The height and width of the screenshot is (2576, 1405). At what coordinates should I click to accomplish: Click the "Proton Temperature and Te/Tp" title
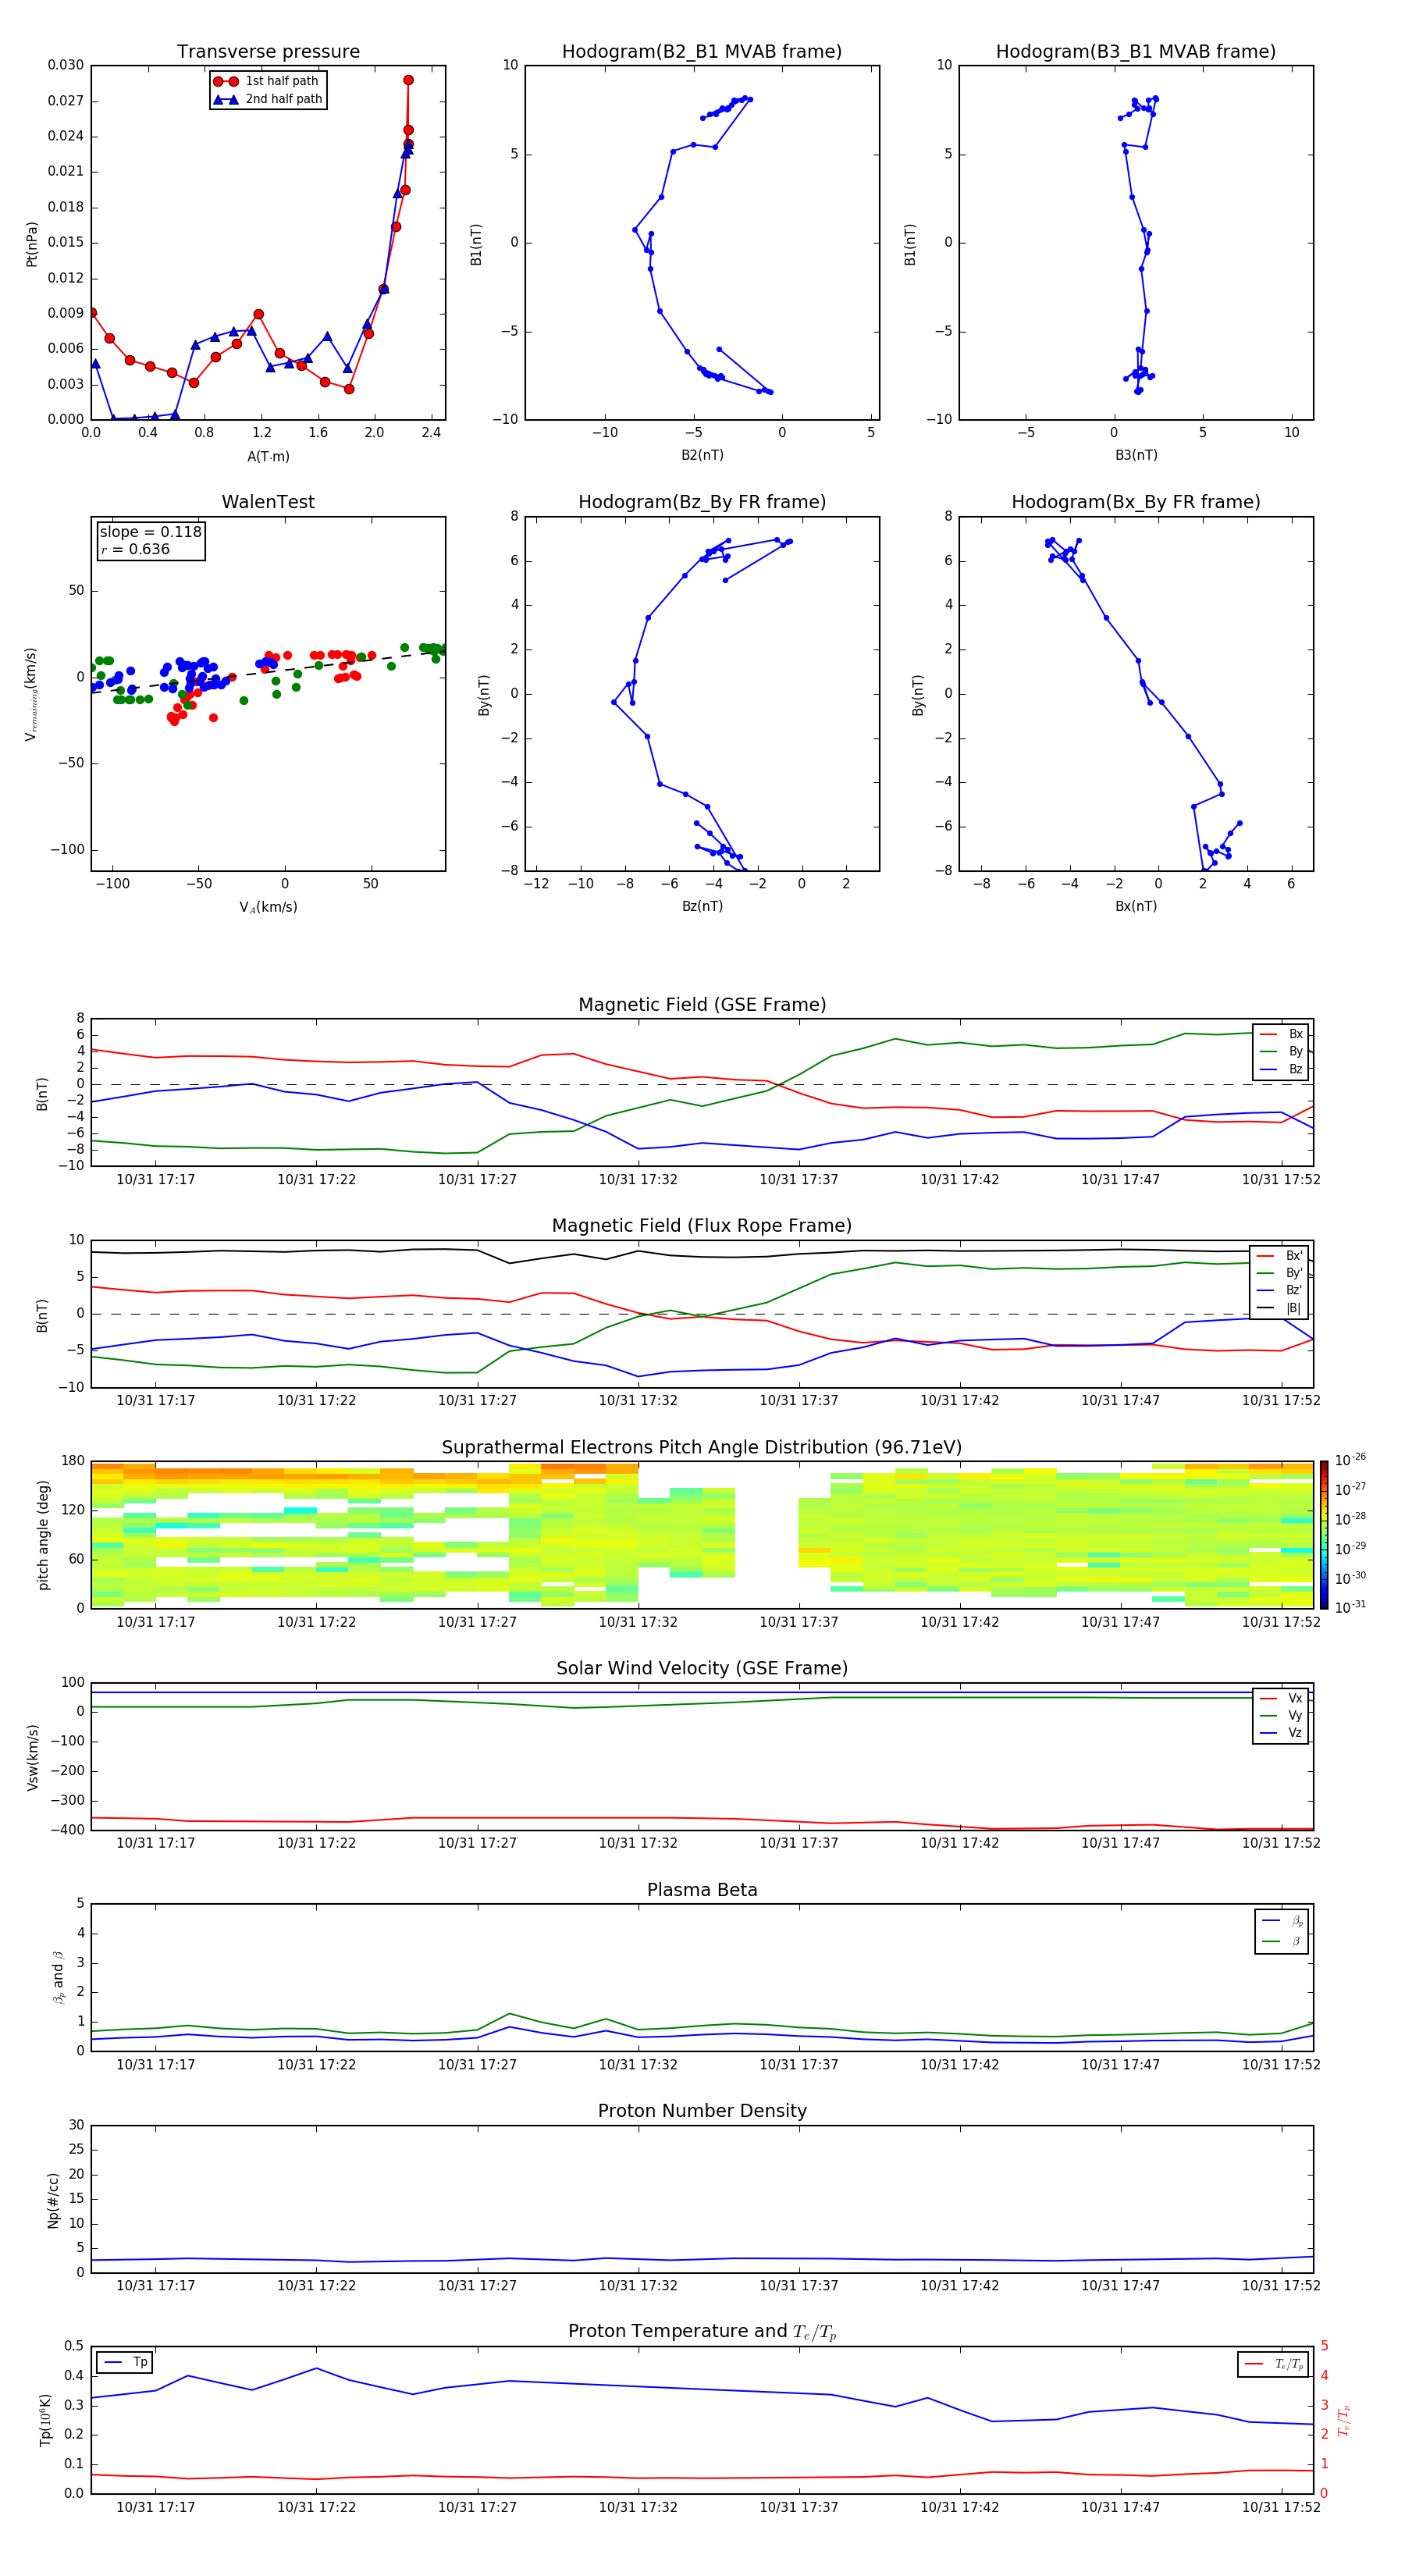(x=702, y=2332)
